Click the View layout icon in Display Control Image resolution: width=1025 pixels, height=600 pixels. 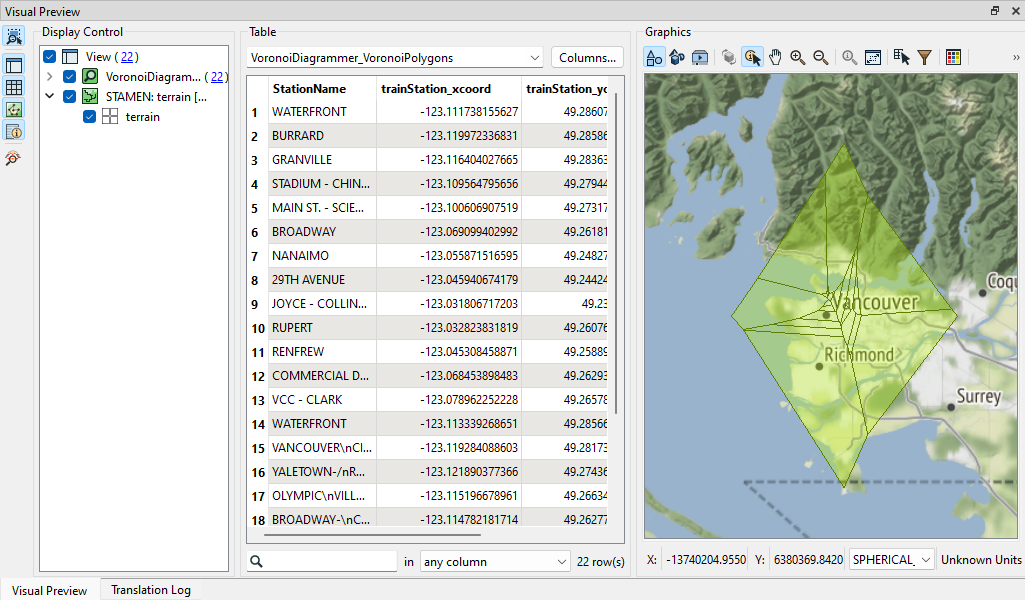pyautogui.click(x=70, y=57)
